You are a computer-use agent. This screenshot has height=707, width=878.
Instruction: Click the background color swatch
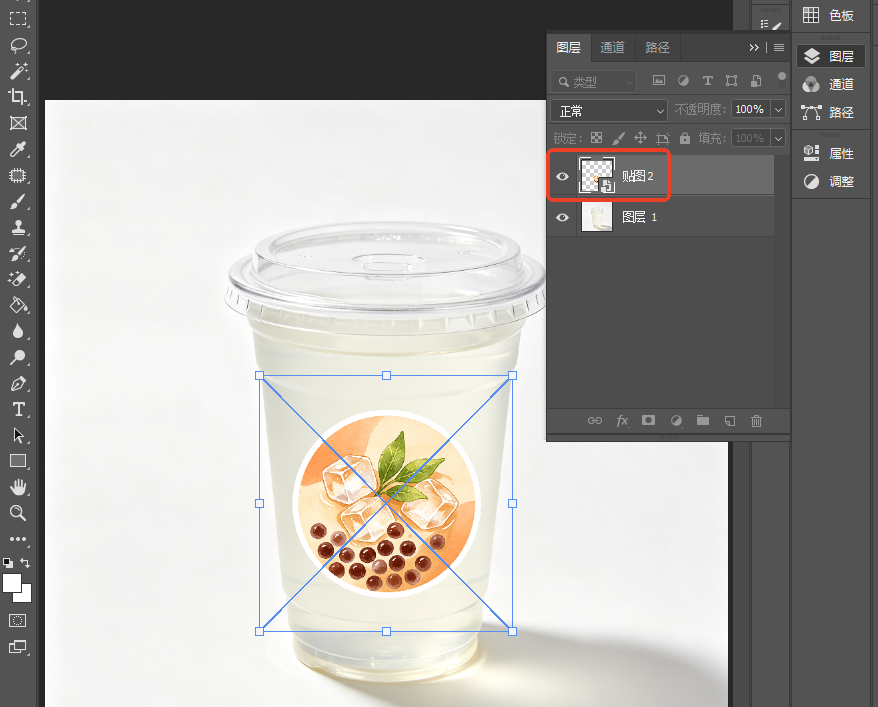coord(25,596)
